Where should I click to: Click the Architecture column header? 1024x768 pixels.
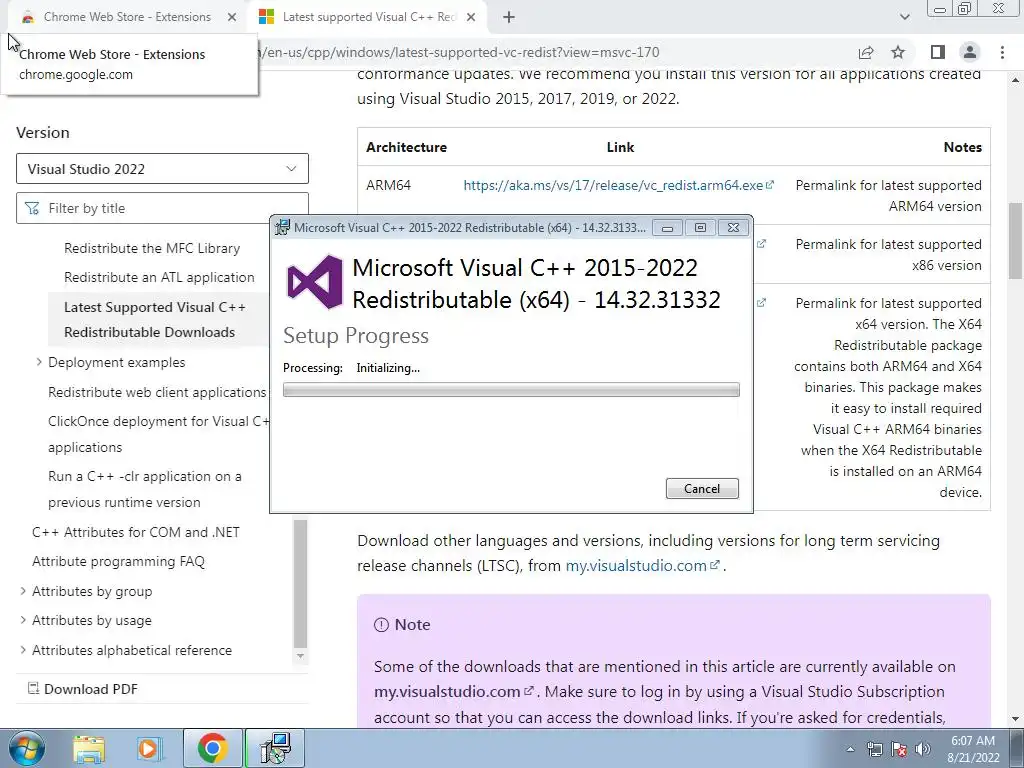[406, 148]
